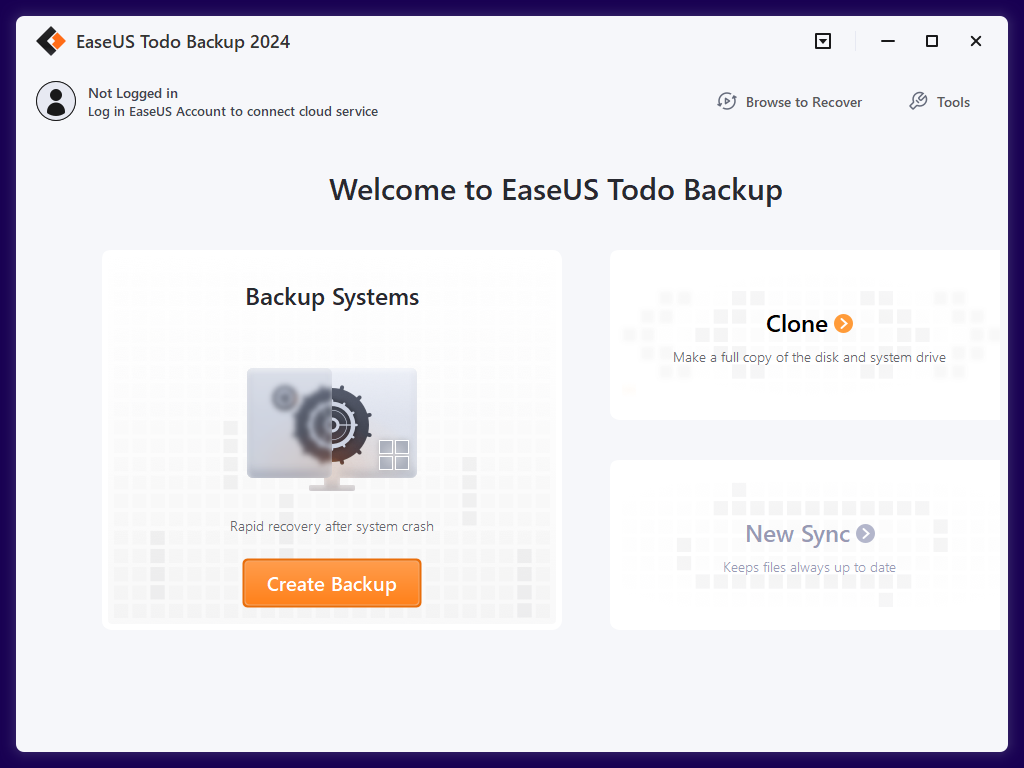The width and height of the screenshot is (1024, 768).
Task: Click the gray arrow beside New Sync
Action: (865, 534)
